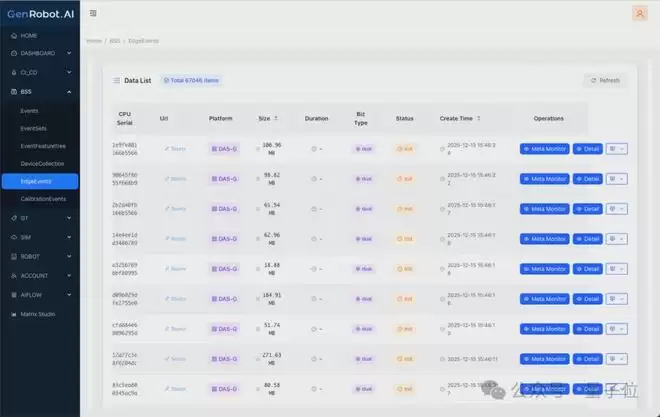
Task: Select EventSets in the BSS submenu
Action: point(34,128)
